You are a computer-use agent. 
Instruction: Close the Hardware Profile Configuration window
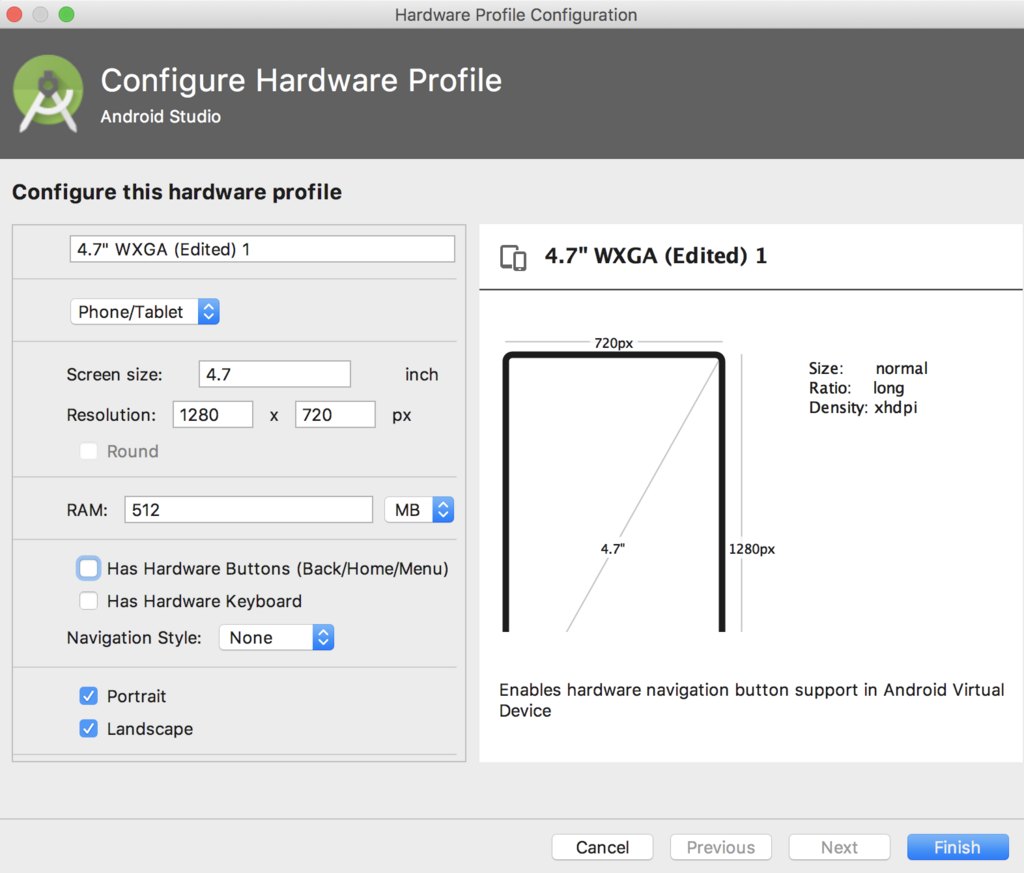(x=14, y=14)
